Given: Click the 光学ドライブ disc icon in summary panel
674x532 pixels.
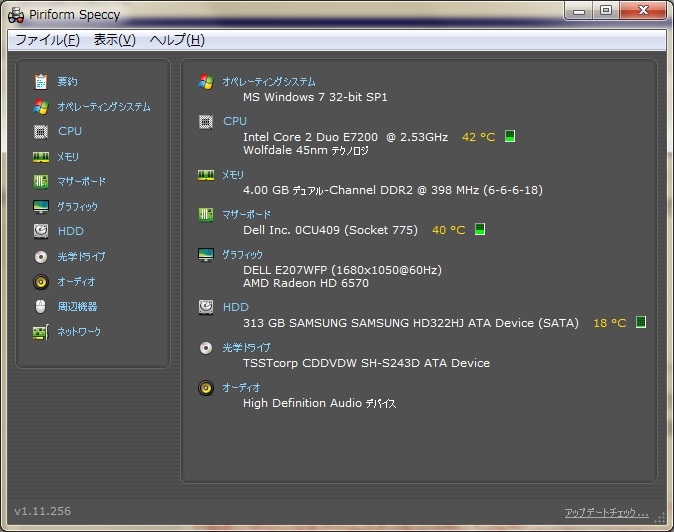Looking at the screenshot, I should pyautogui.click(x=206, y=348).
